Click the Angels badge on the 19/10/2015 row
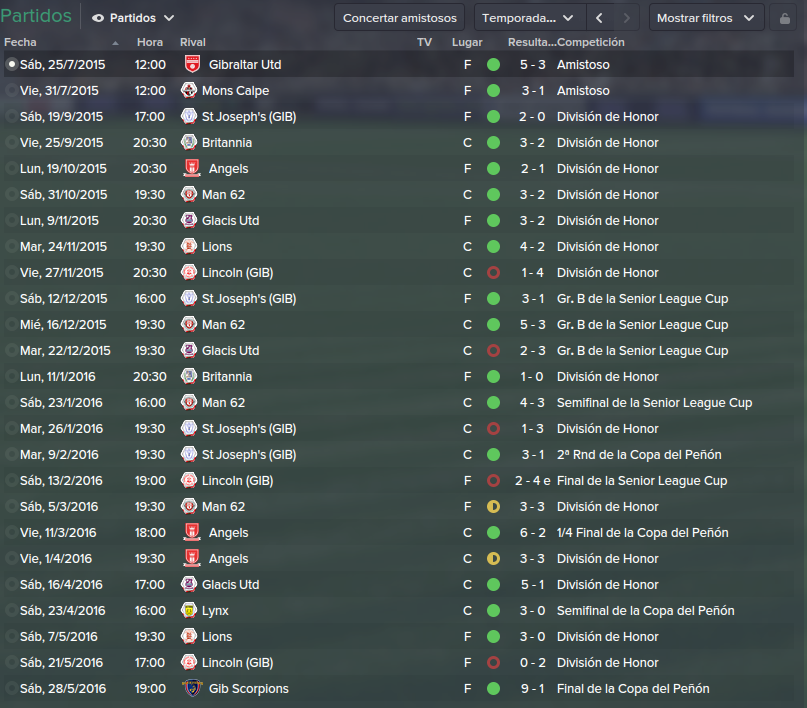807x708 pixels. click(192, 168)
